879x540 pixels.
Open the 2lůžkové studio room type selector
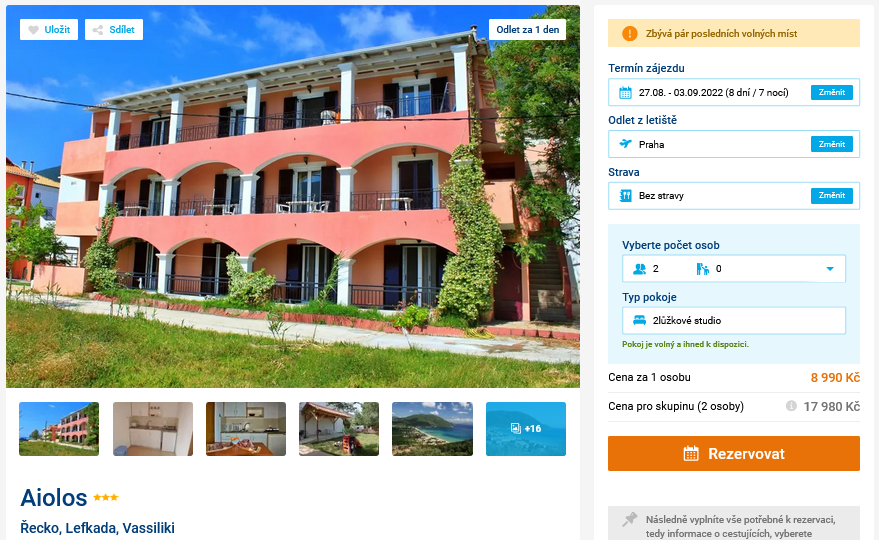(733, 321)
